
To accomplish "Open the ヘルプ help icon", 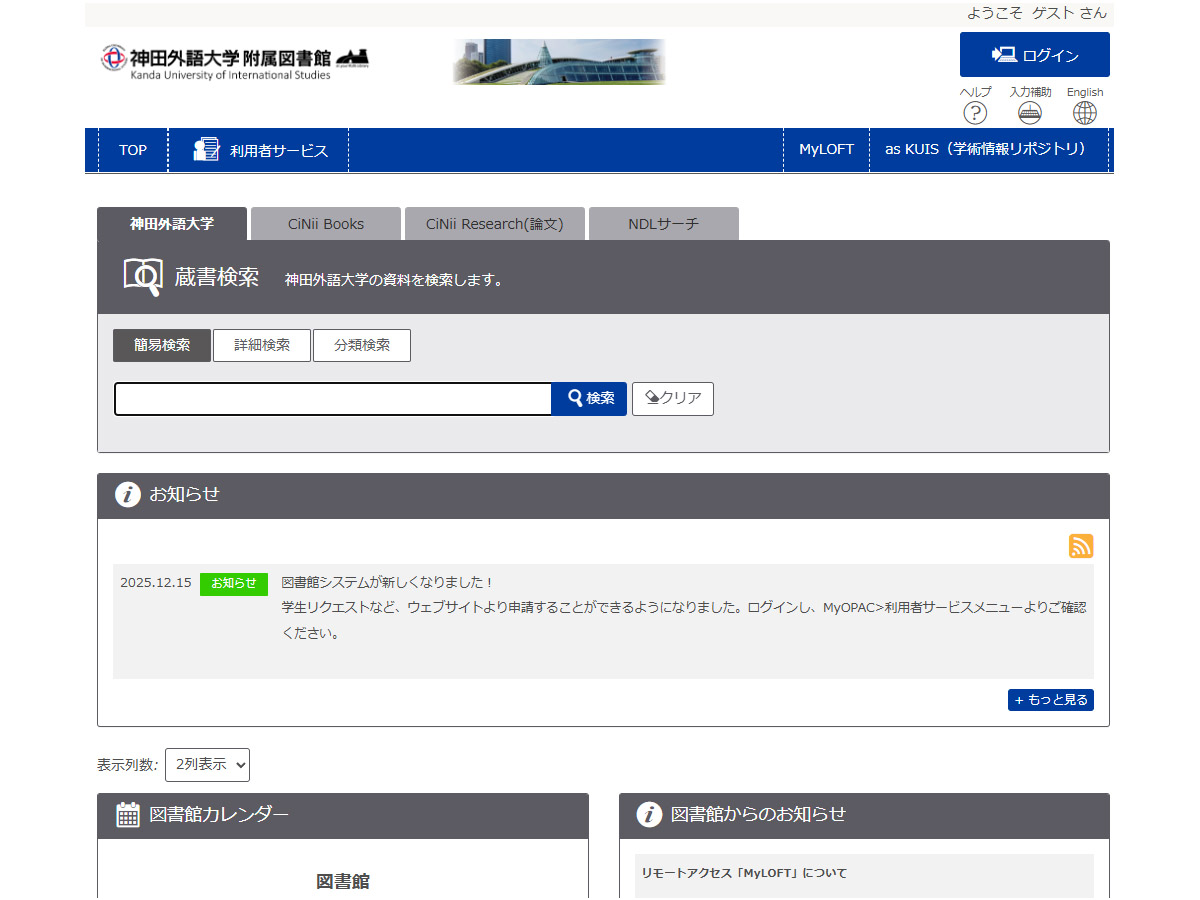I will (974, 113).
